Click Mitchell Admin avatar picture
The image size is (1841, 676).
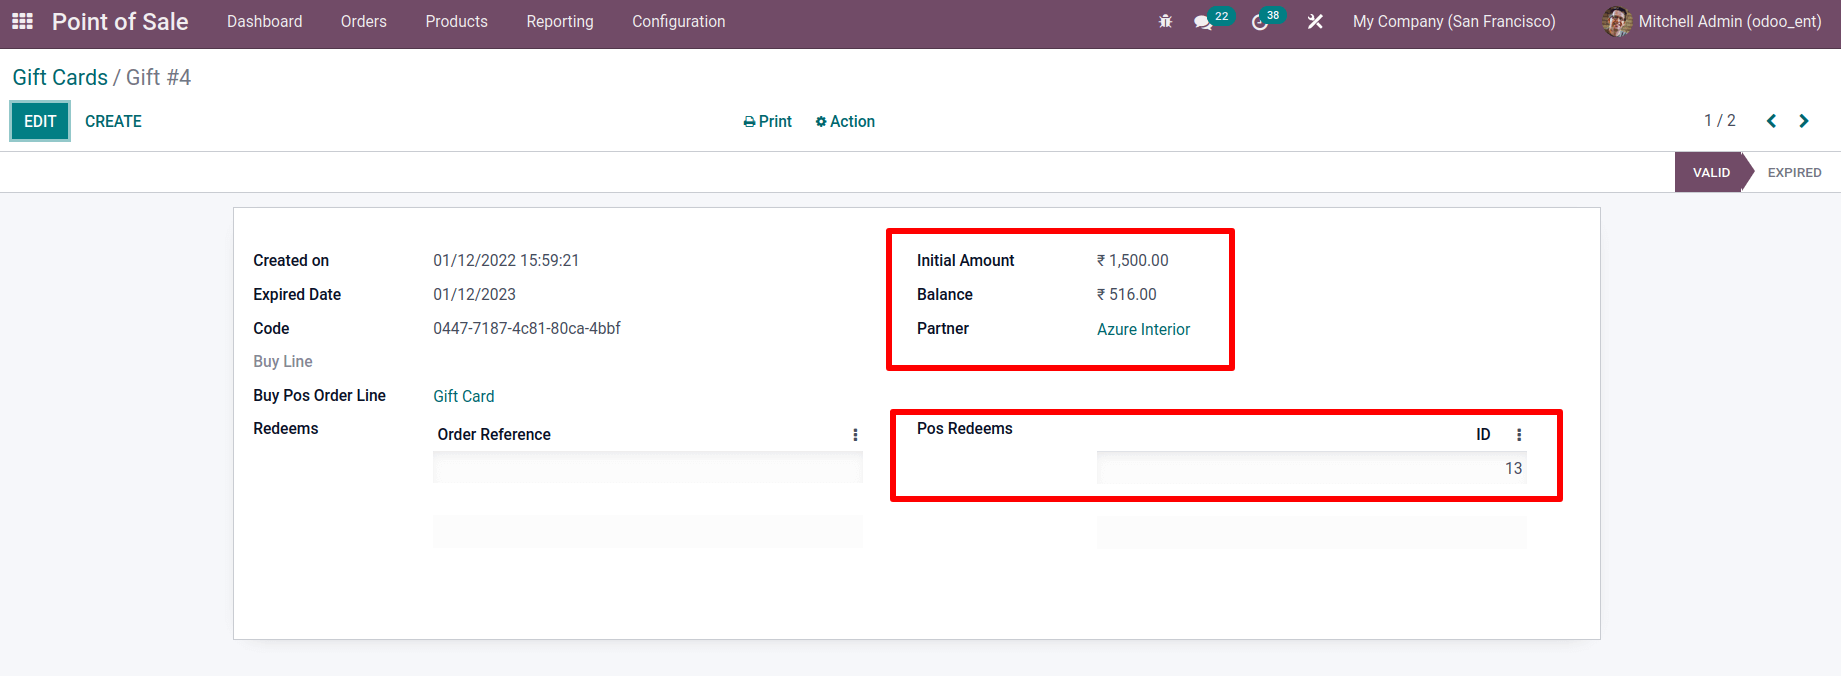pos(1617,21)
